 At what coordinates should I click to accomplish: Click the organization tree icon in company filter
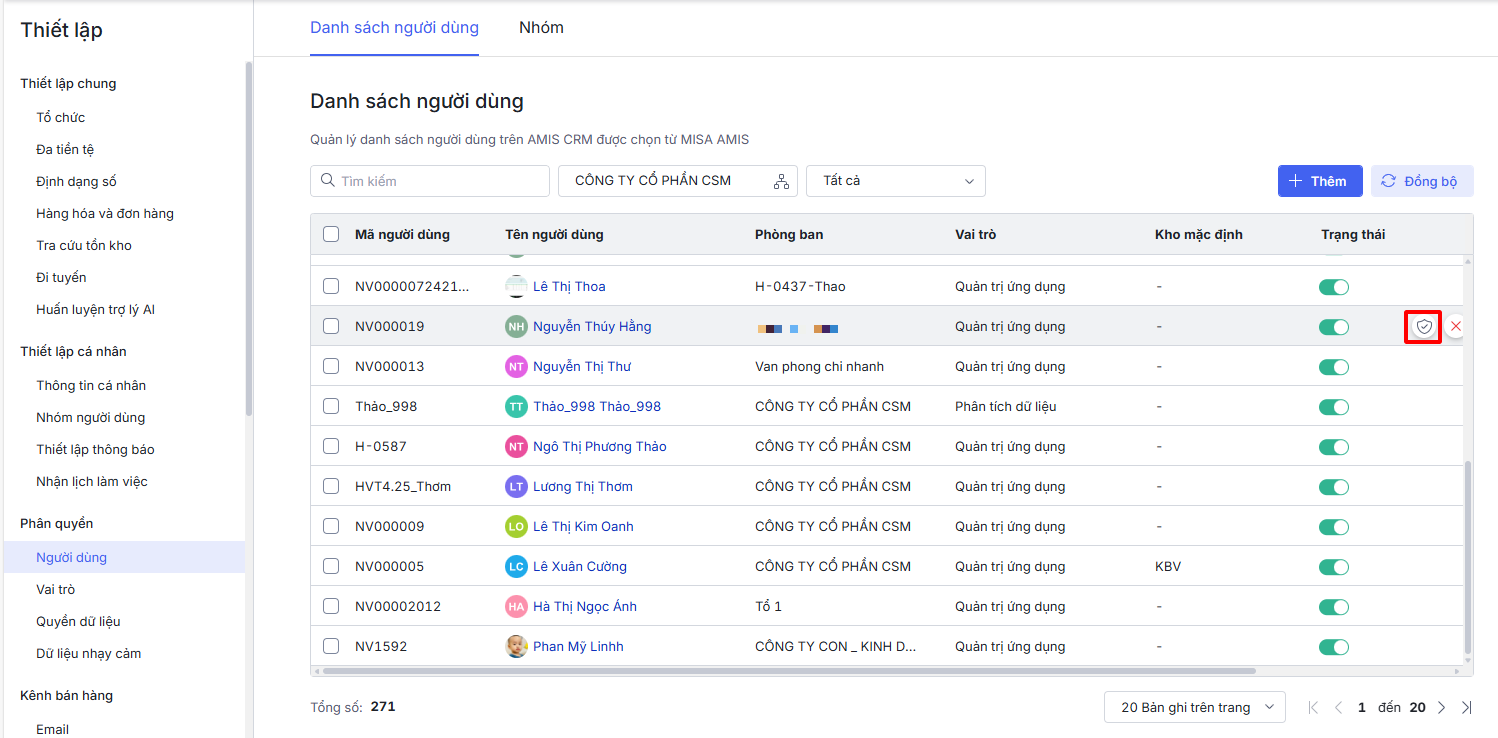point(781,181)
